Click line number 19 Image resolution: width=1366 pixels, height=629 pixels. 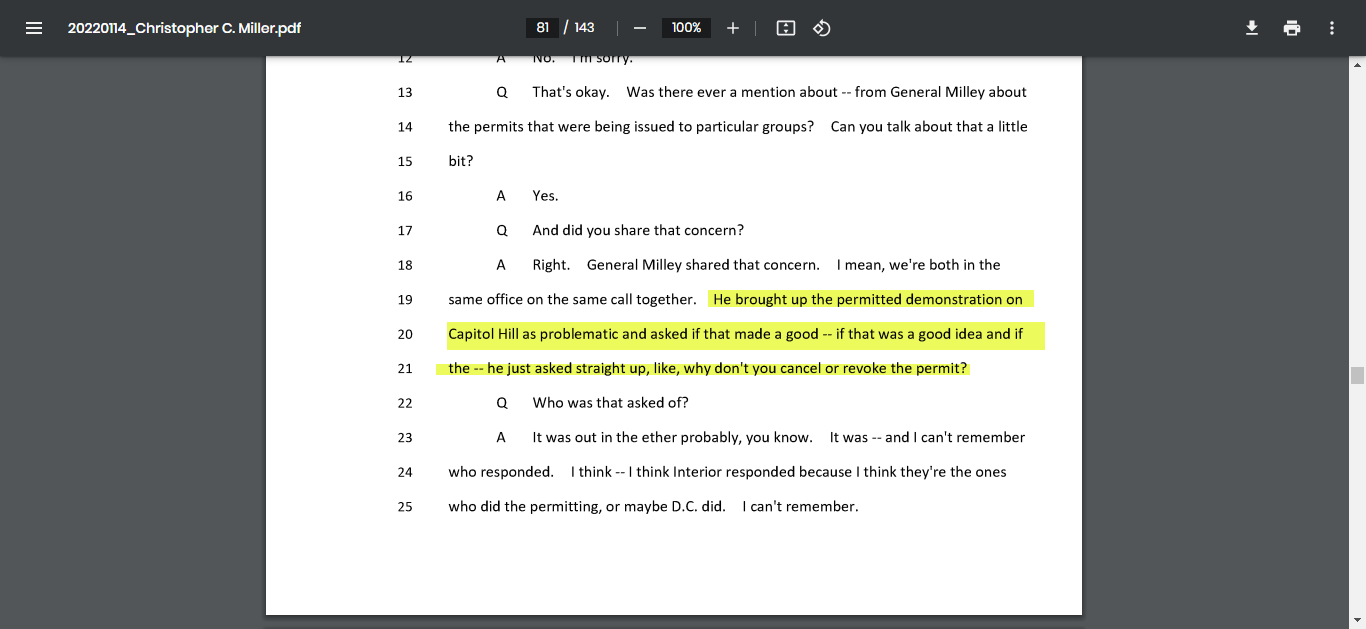tap(405, 300)
